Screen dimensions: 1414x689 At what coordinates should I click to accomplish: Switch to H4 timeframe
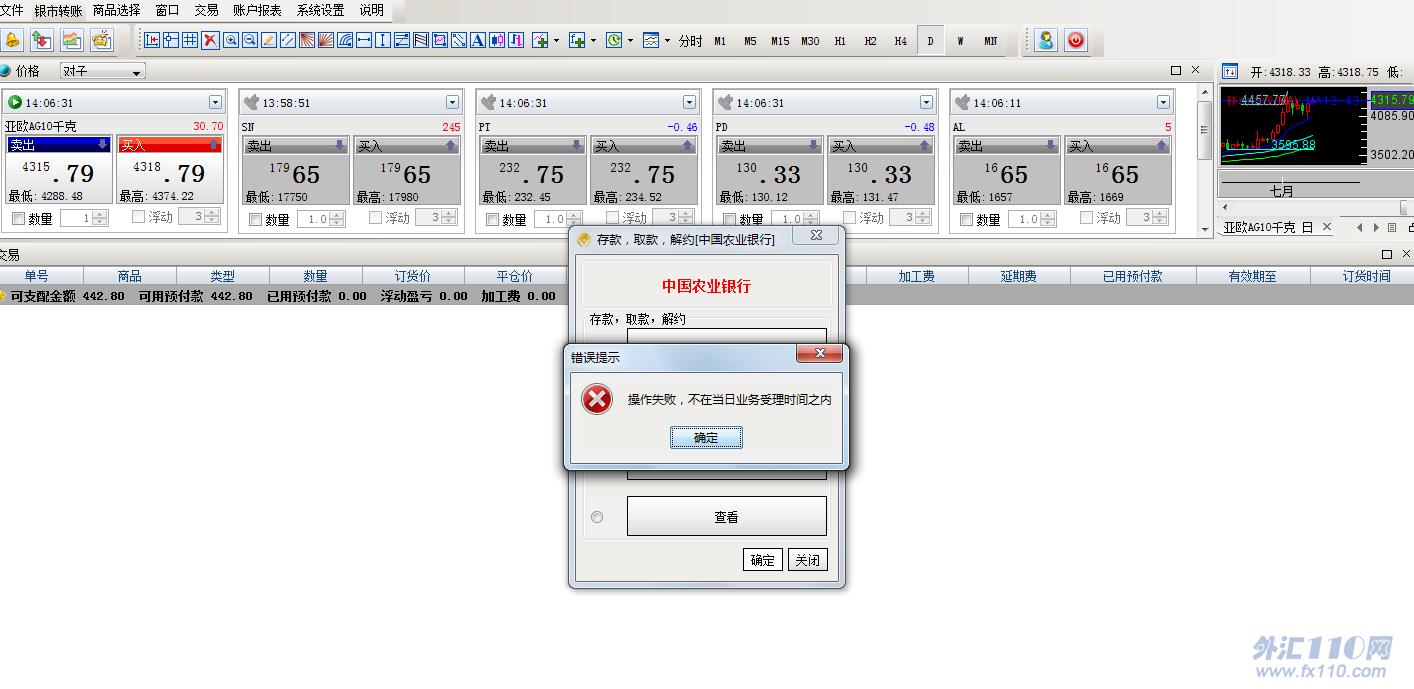[x=900, y=41]
